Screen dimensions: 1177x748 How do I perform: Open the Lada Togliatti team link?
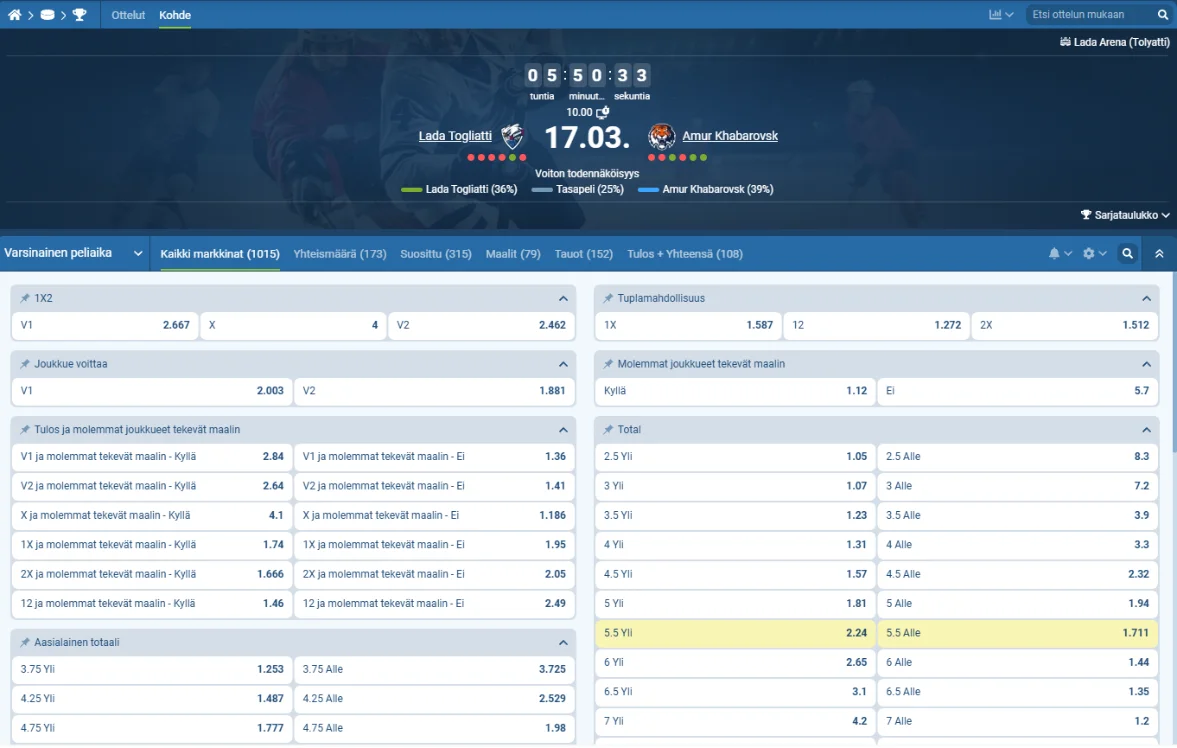pyautogui.click(x=455, y=136)
